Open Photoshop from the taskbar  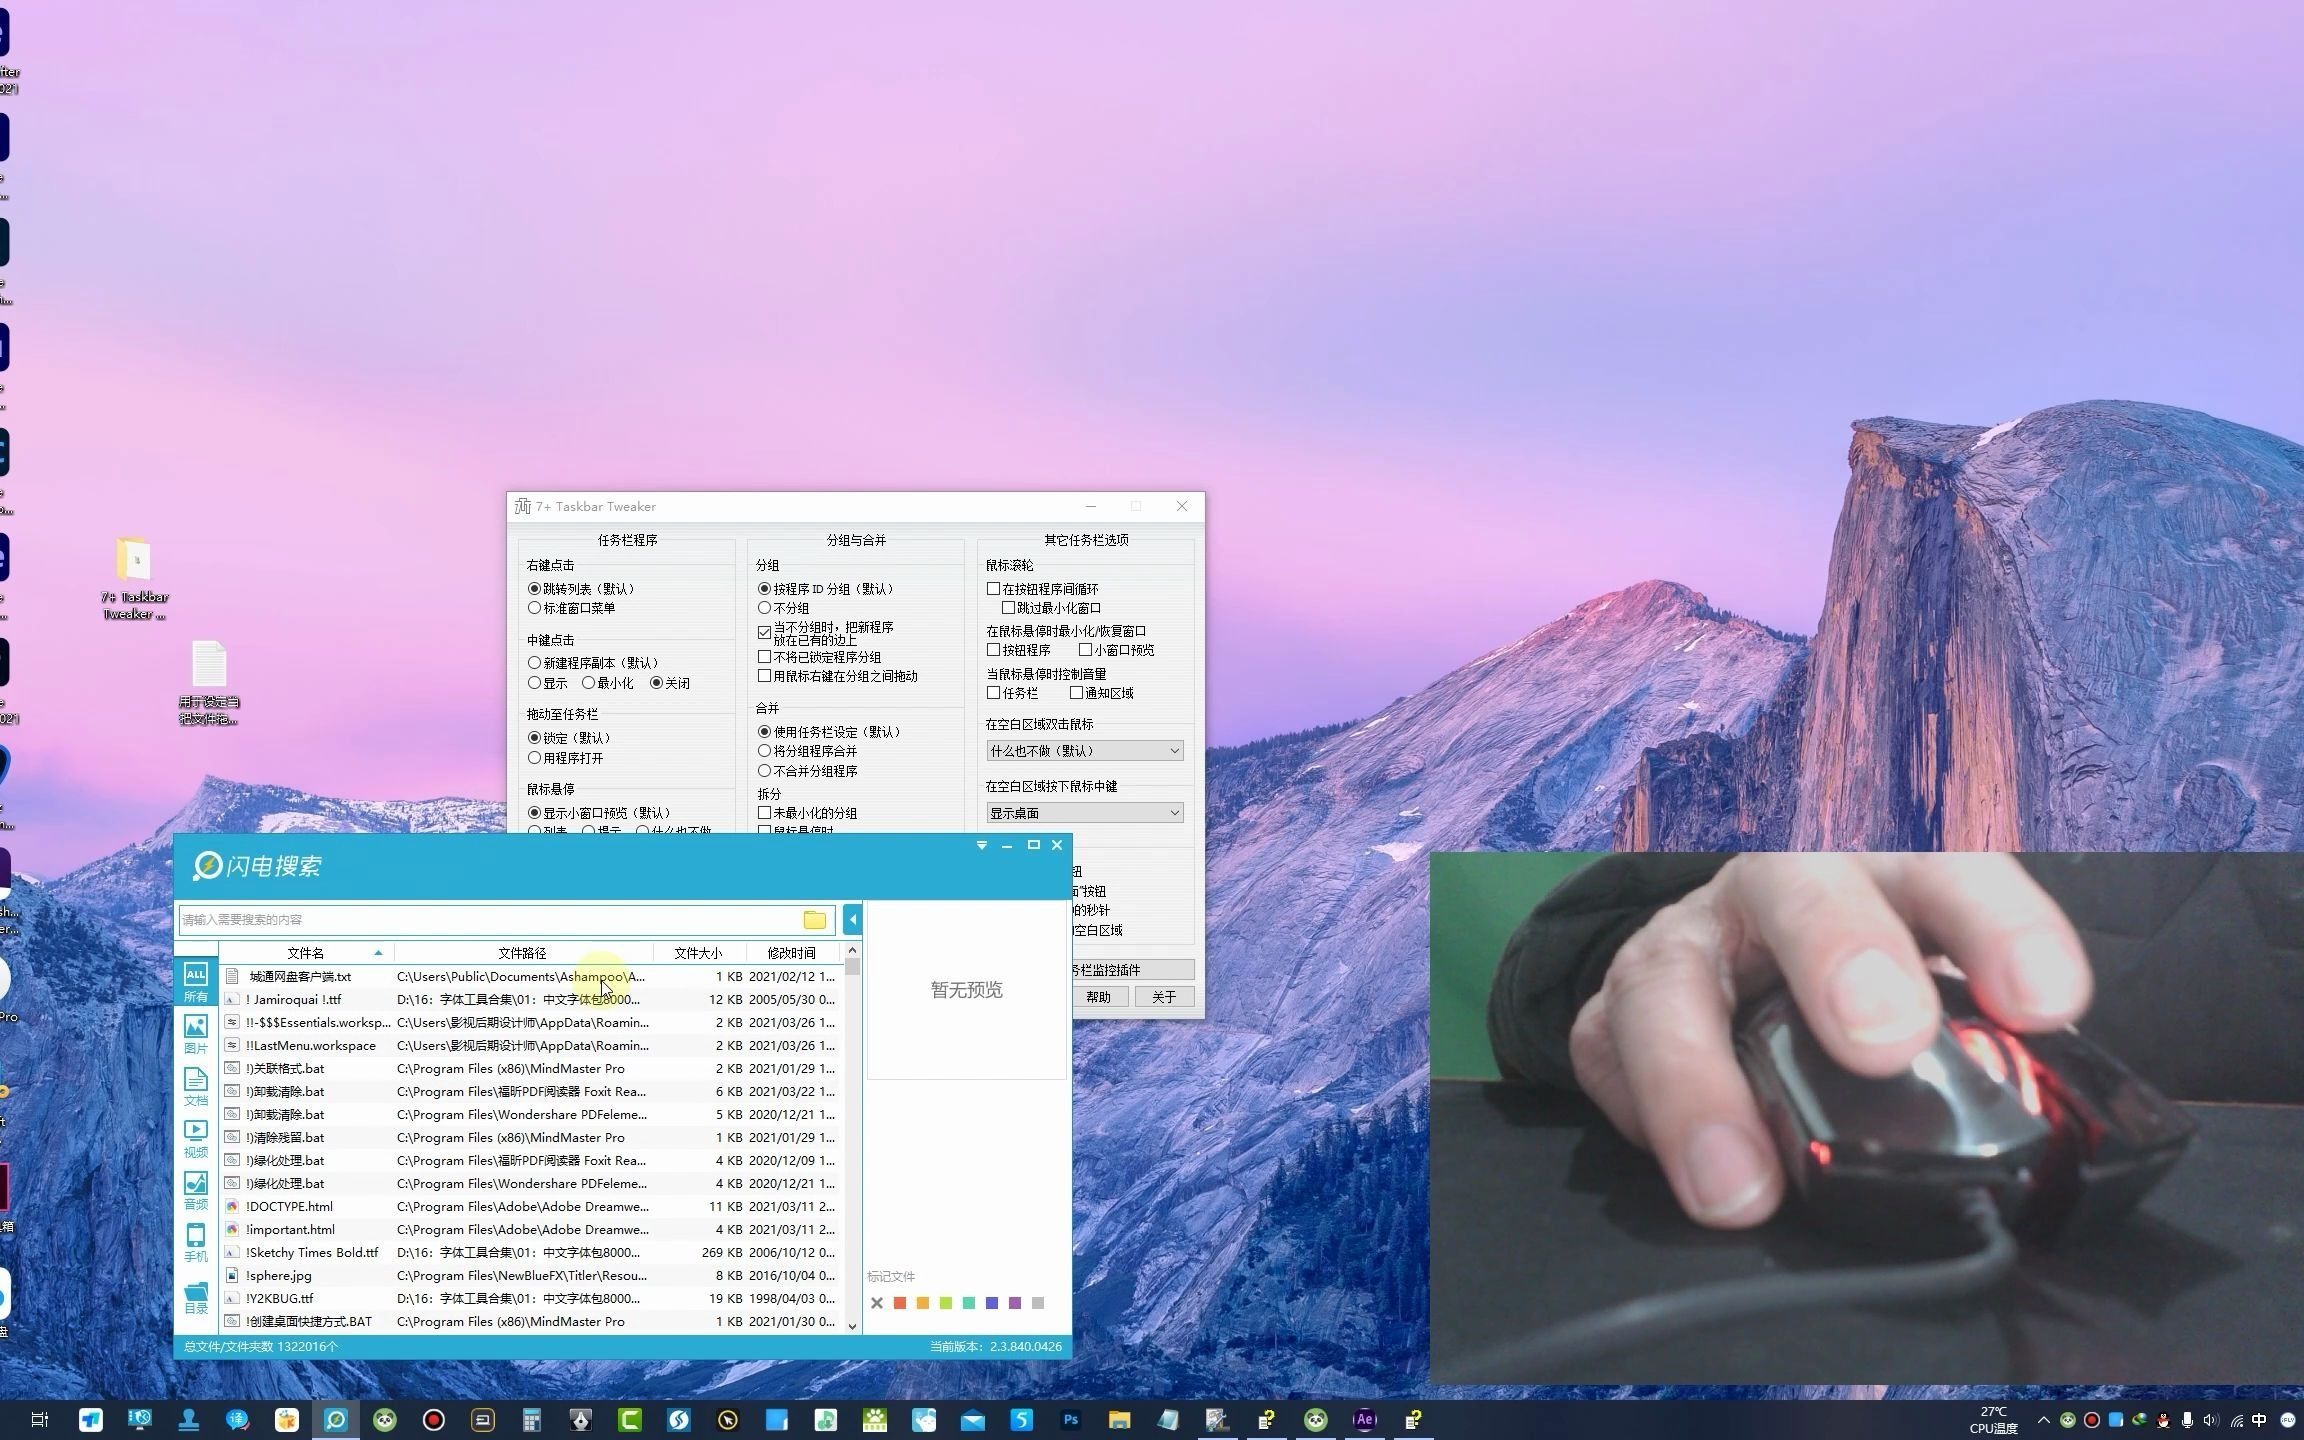[1070, 1419]
